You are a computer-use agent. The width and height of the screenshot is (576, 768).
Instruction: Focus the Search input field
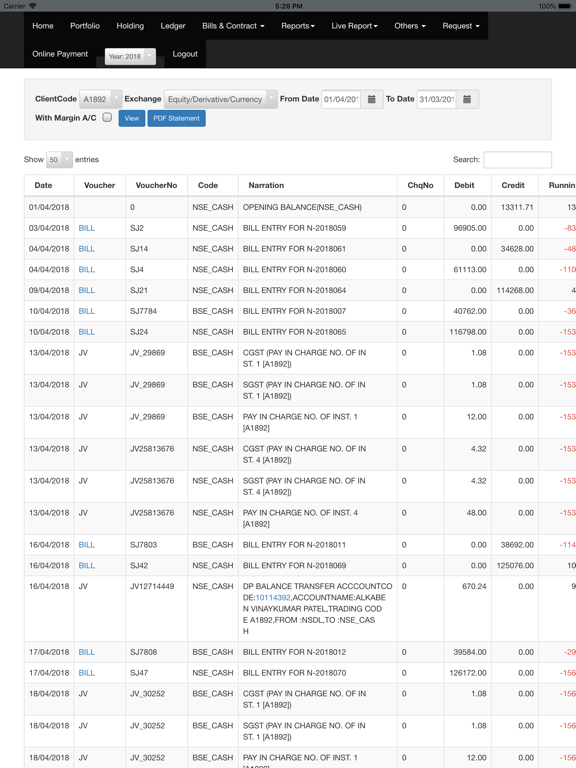(517, 160)
